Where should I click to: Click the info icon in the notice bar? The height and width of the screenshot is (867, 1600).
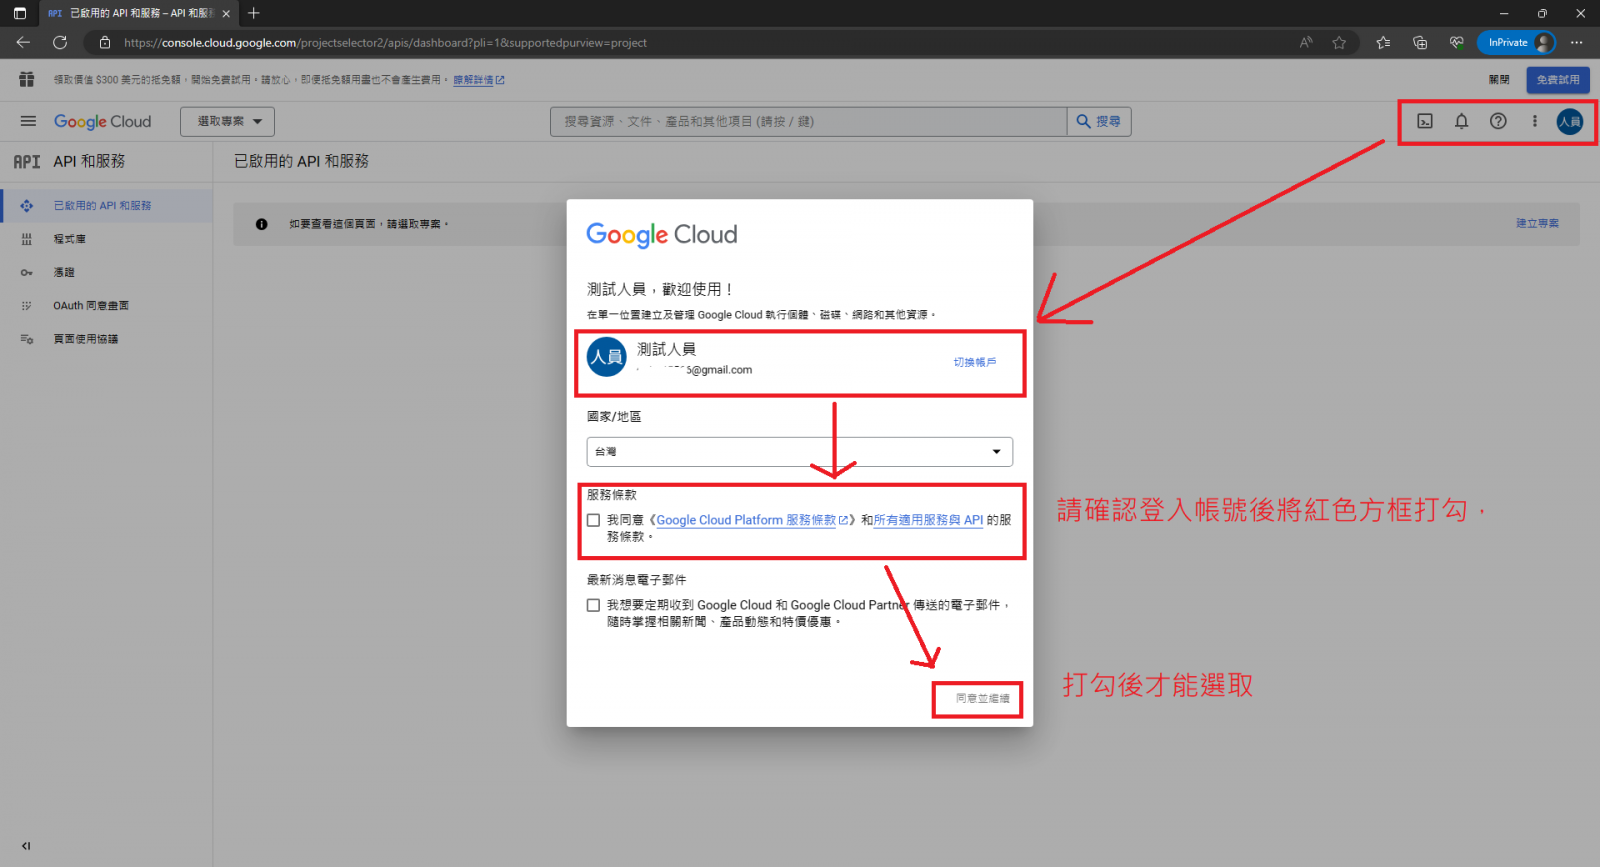[262, 224]
